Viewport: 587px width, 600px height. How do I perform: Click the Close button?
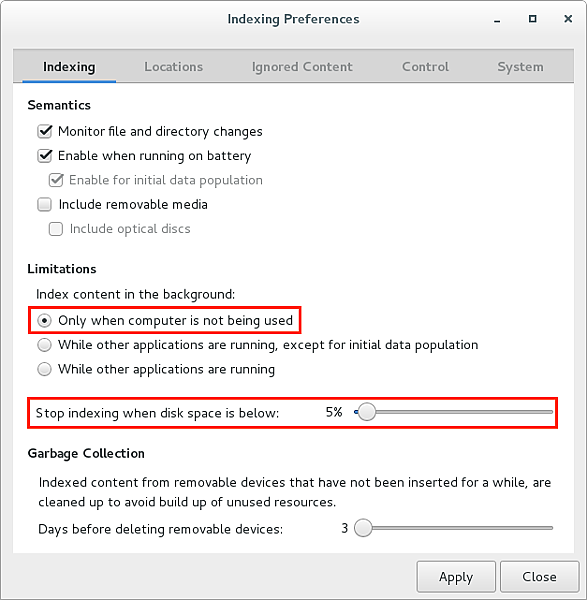539,577
